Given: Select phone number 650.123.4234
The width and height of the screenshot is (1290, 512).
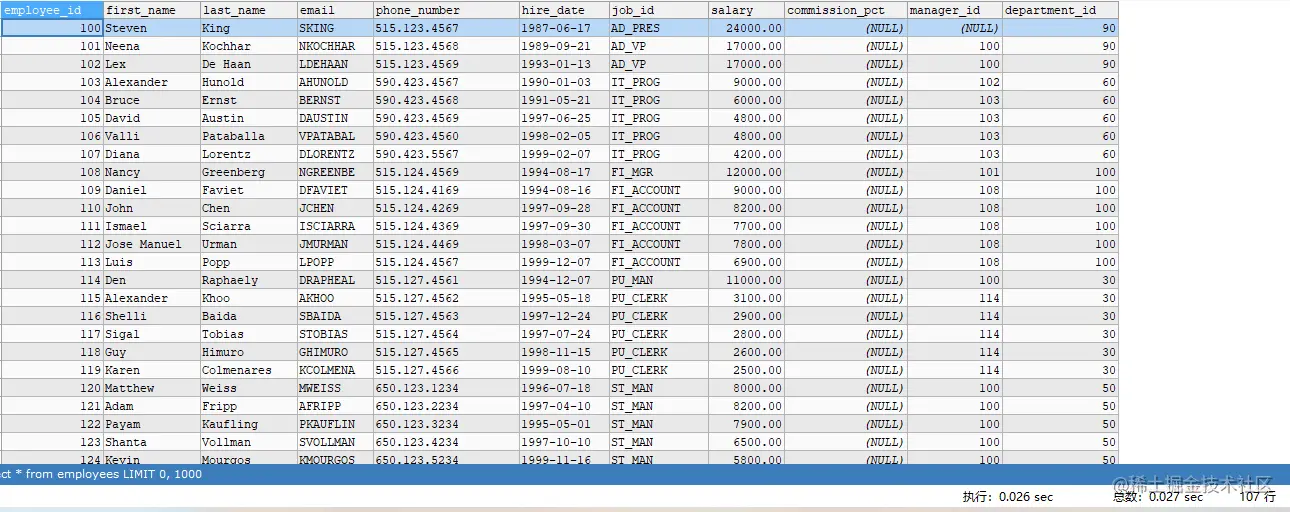Looking at the screenshot, I should click(x=446, y=442).
